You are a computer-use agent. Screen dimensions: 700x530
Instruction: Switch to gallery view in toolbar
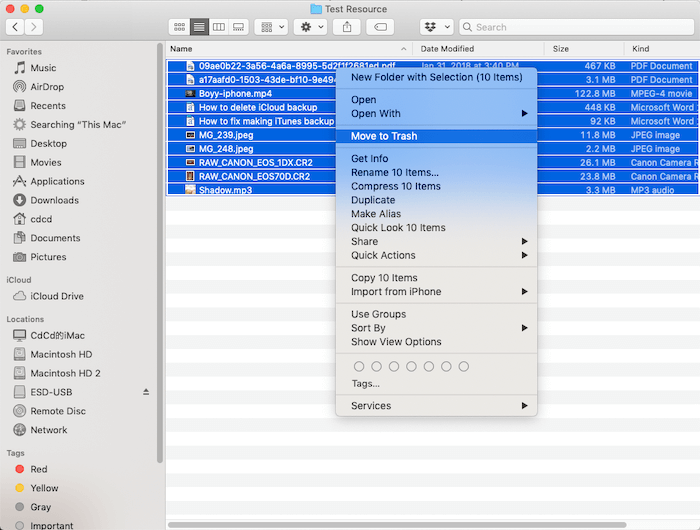(238, 27)
